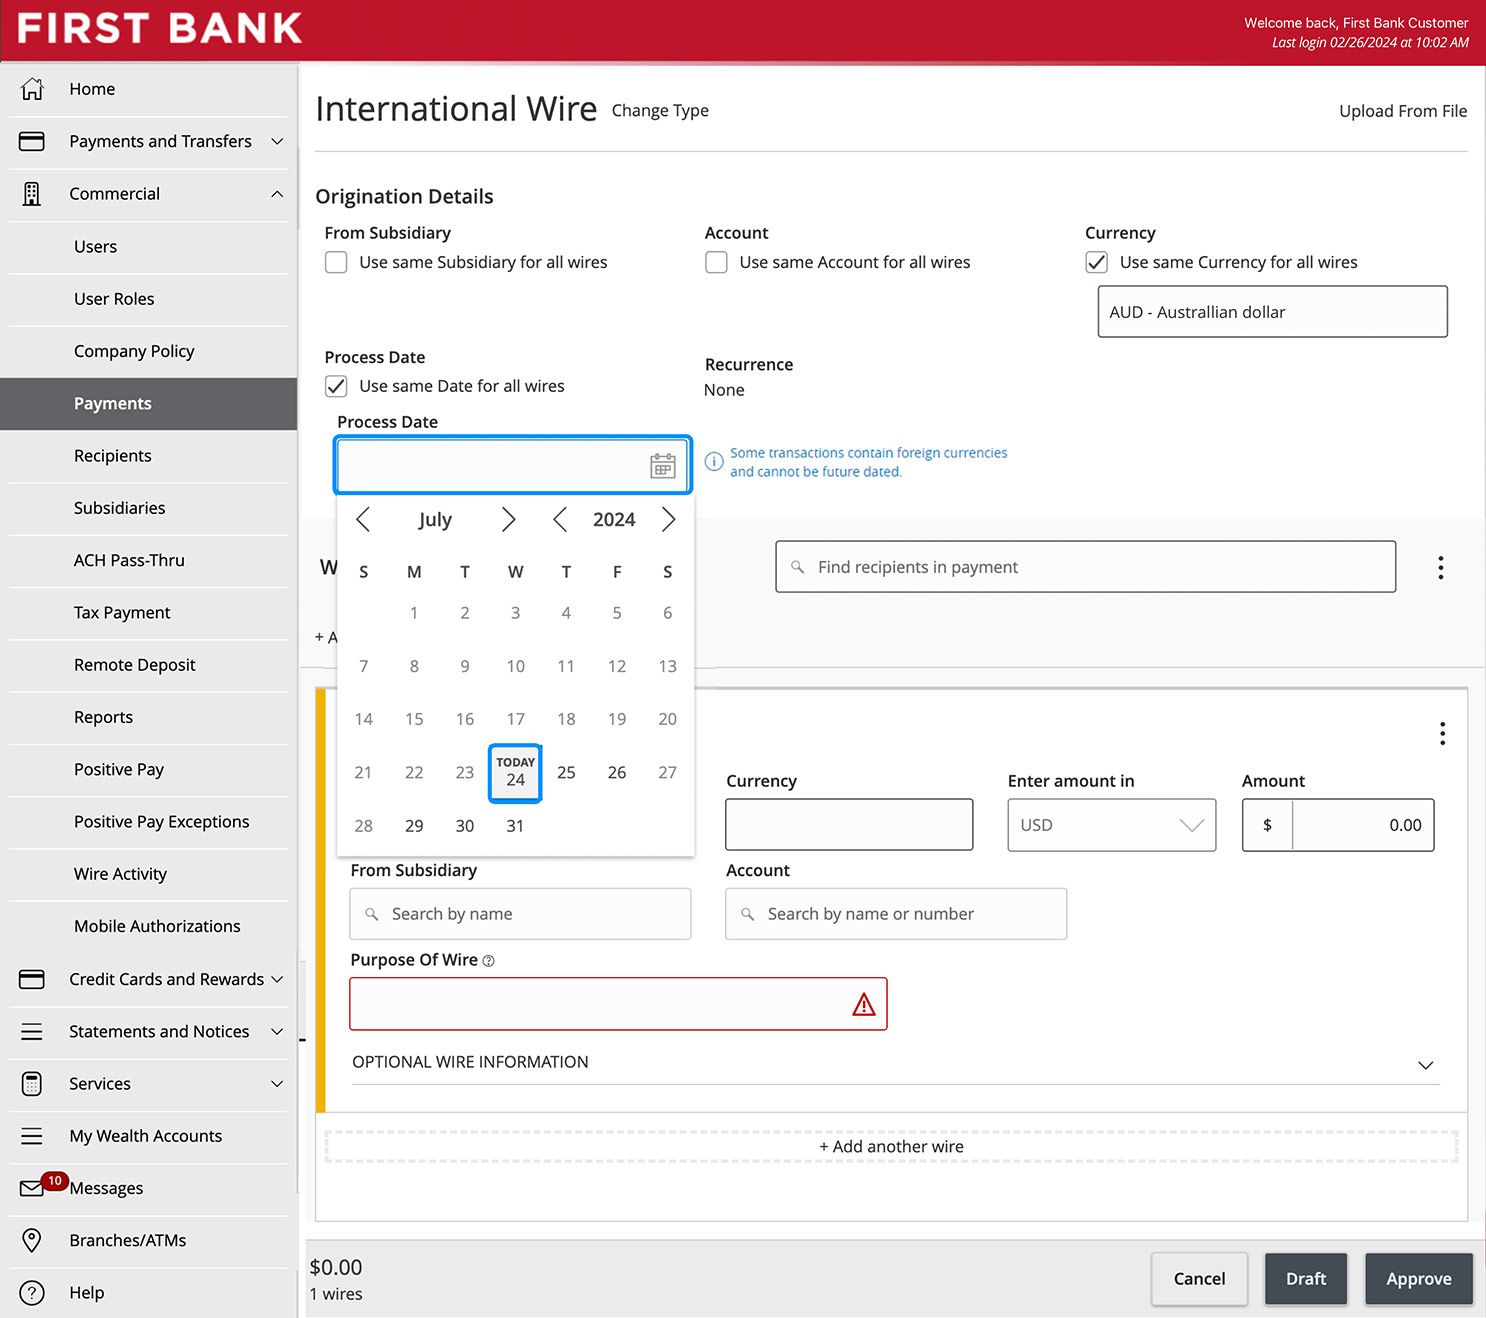Click the search icon in Find recipients field
The image size is (1486, 1318).
click(x=798, y=567)
